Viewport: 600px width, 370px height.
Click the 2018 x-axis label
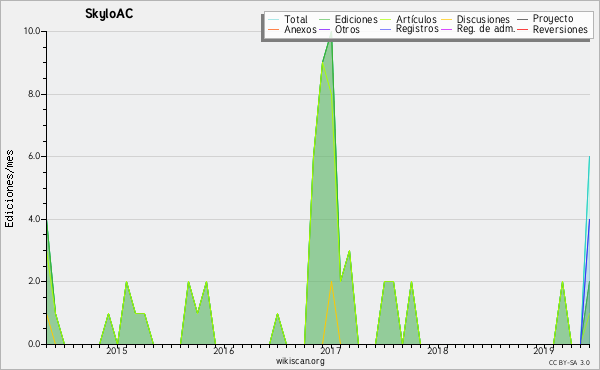[437, 350]
